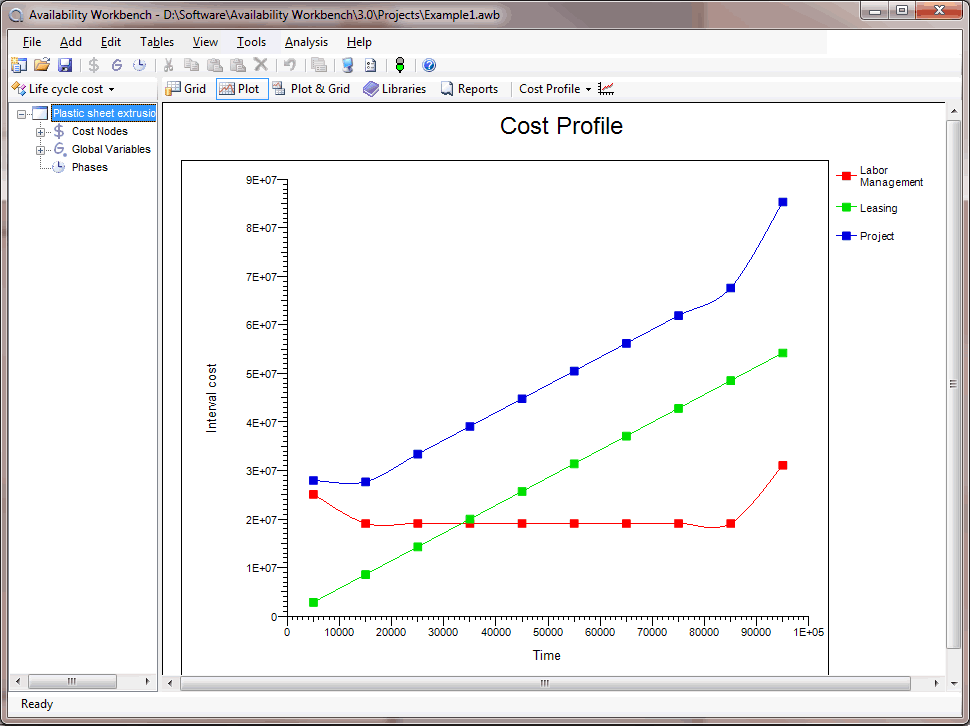
Task: Click the Save toolbar icon
Action: 65,64
